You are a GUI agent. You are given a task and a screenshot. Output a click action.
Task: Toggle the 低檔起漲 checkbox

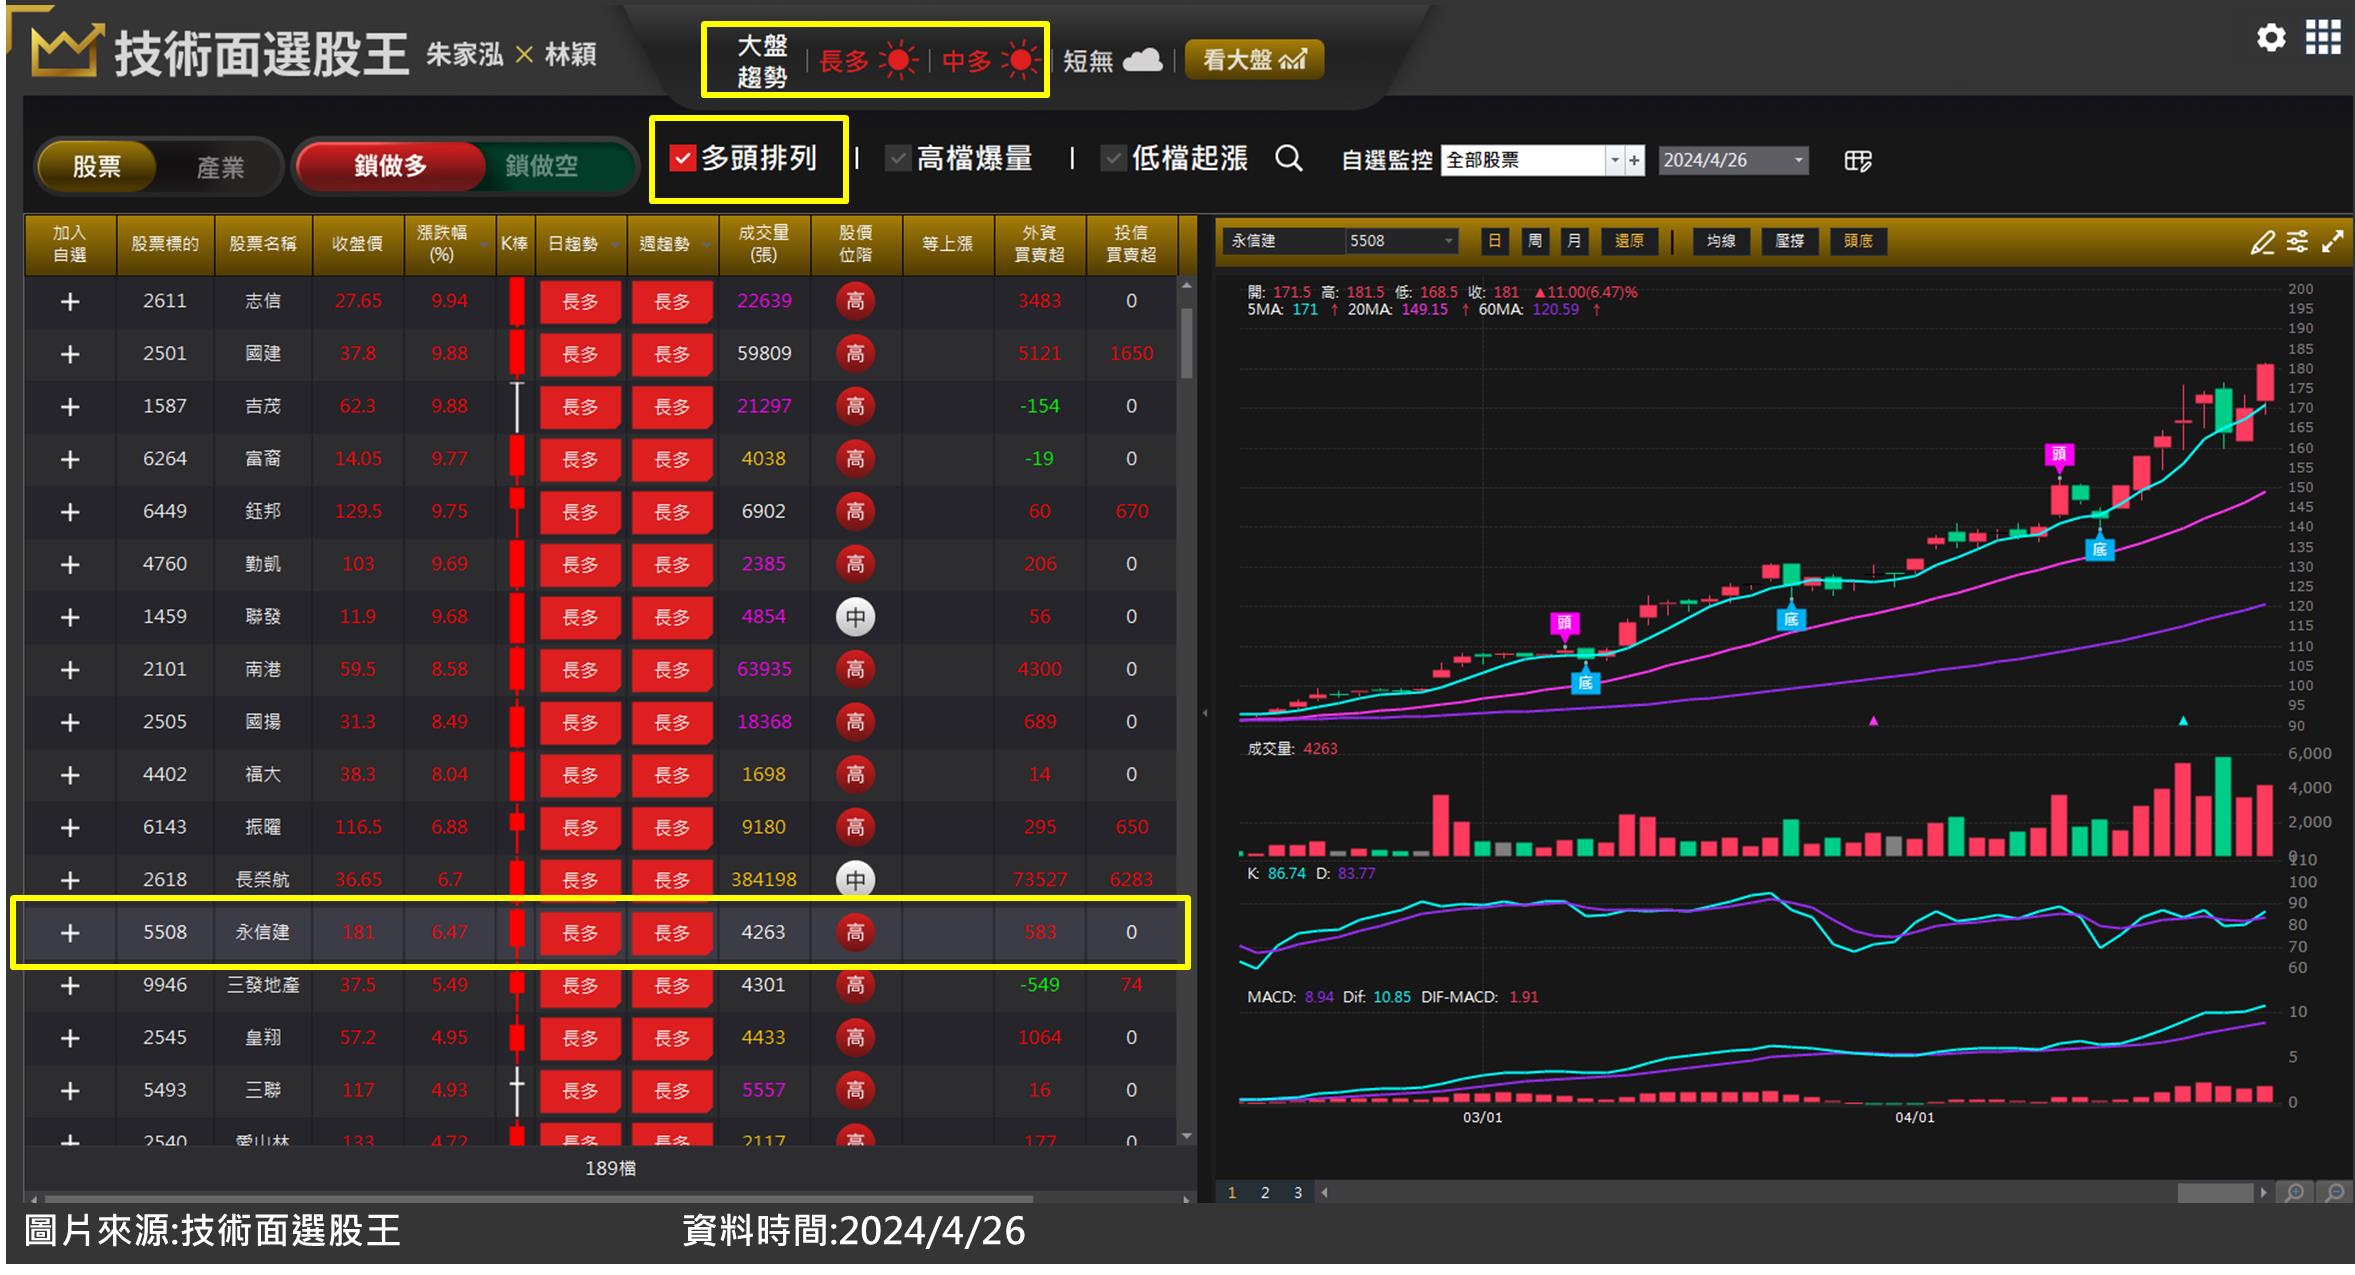tap(1113, 158)
